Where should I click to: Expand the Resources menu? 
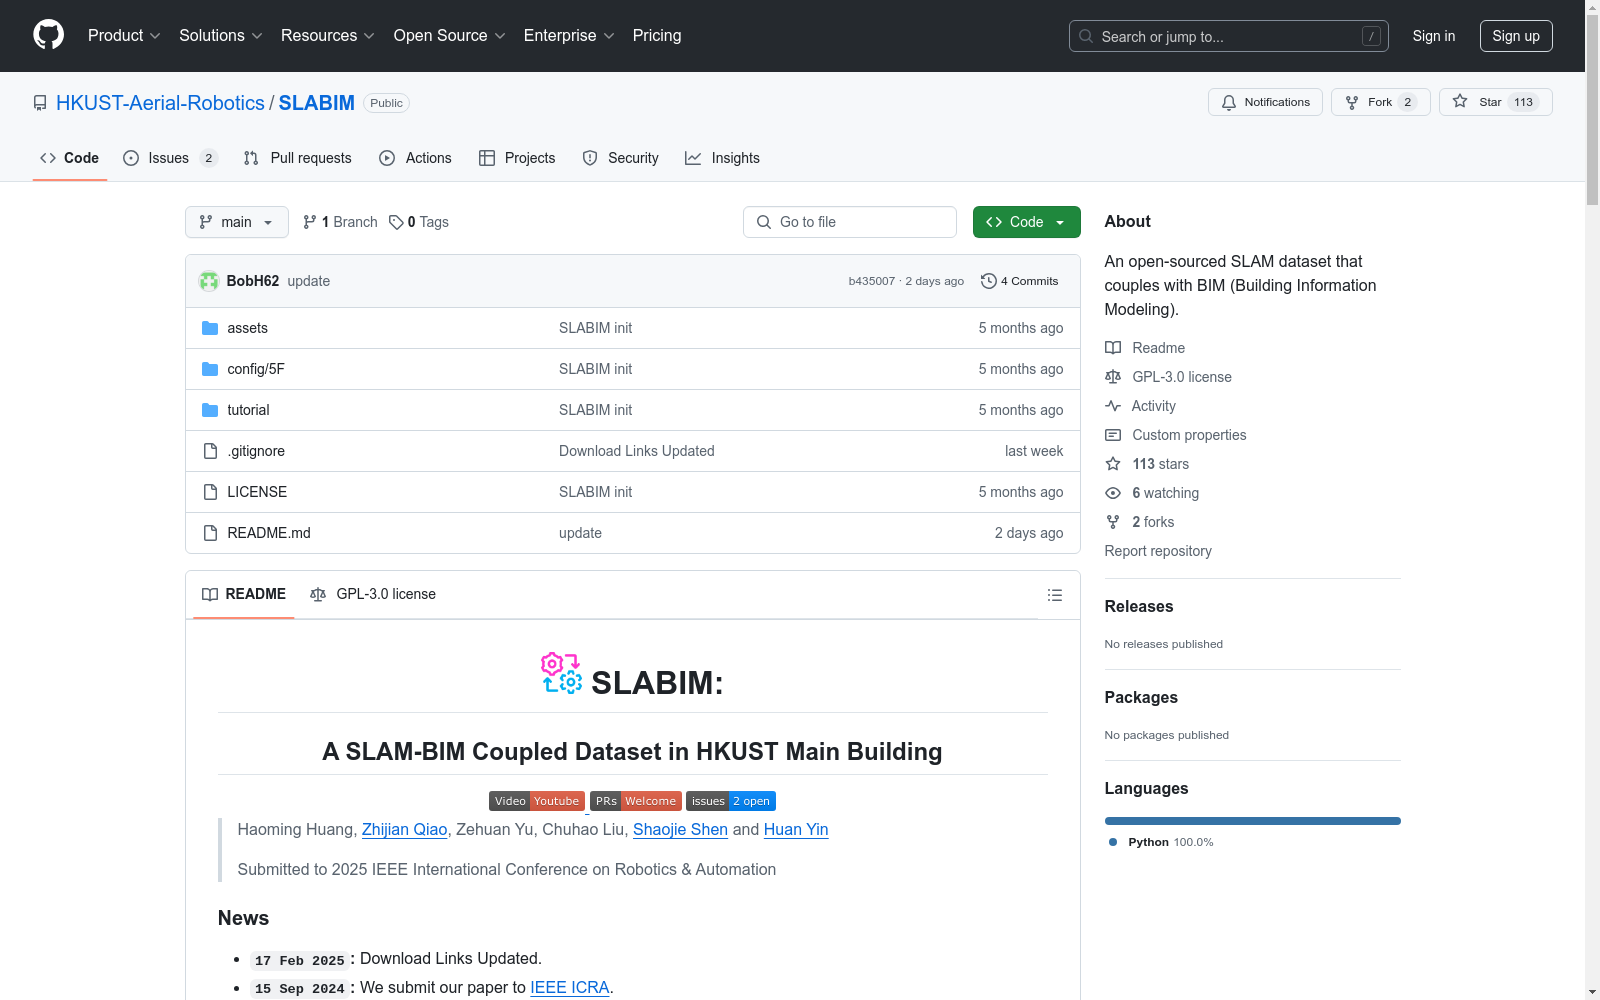click(x=328, y=36)
